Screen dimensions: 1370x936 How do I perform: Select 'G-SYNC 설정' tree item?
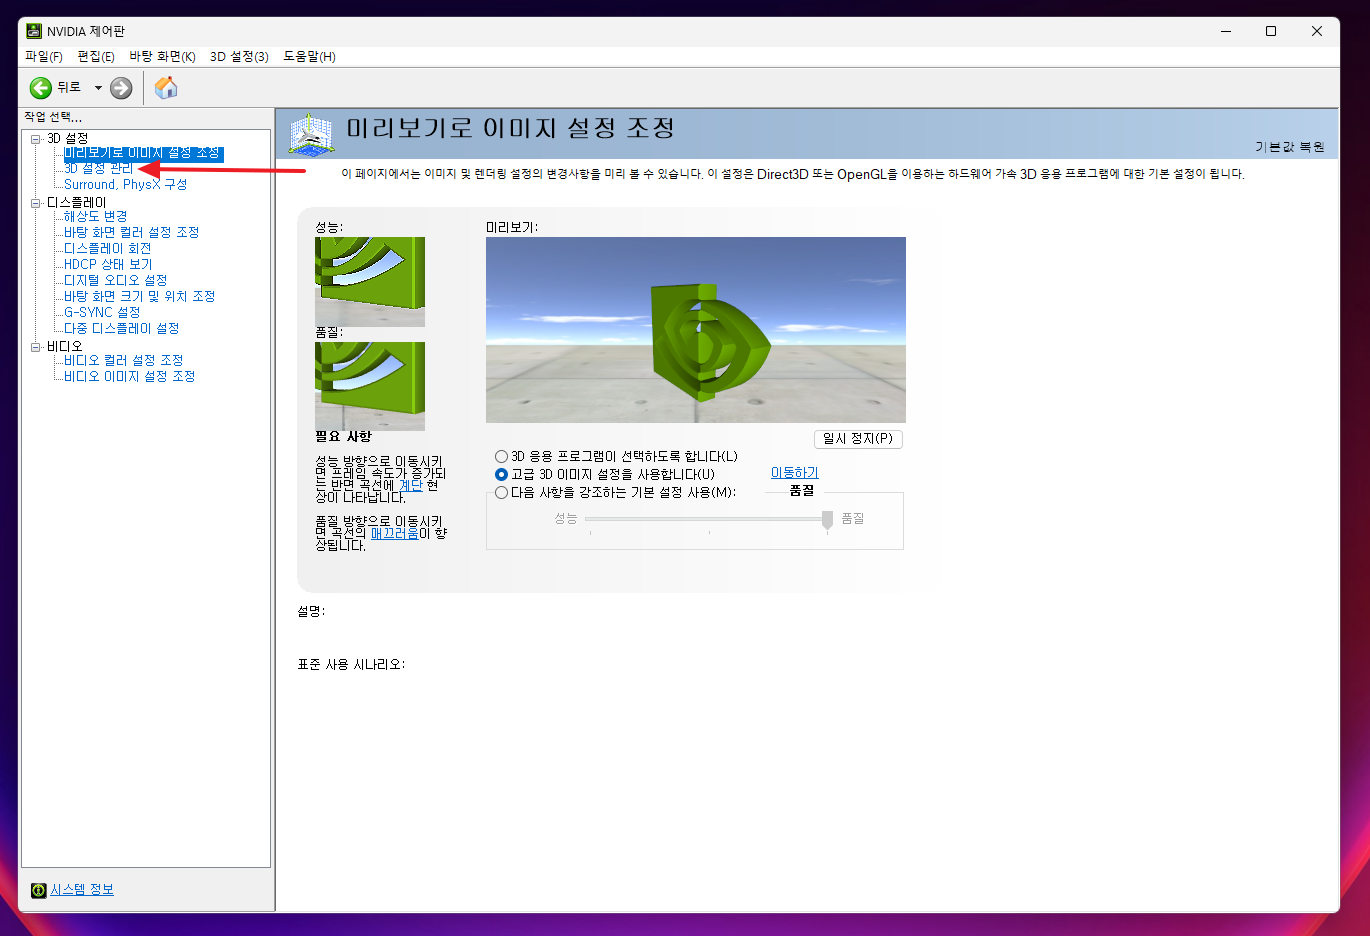pos(102,313)
